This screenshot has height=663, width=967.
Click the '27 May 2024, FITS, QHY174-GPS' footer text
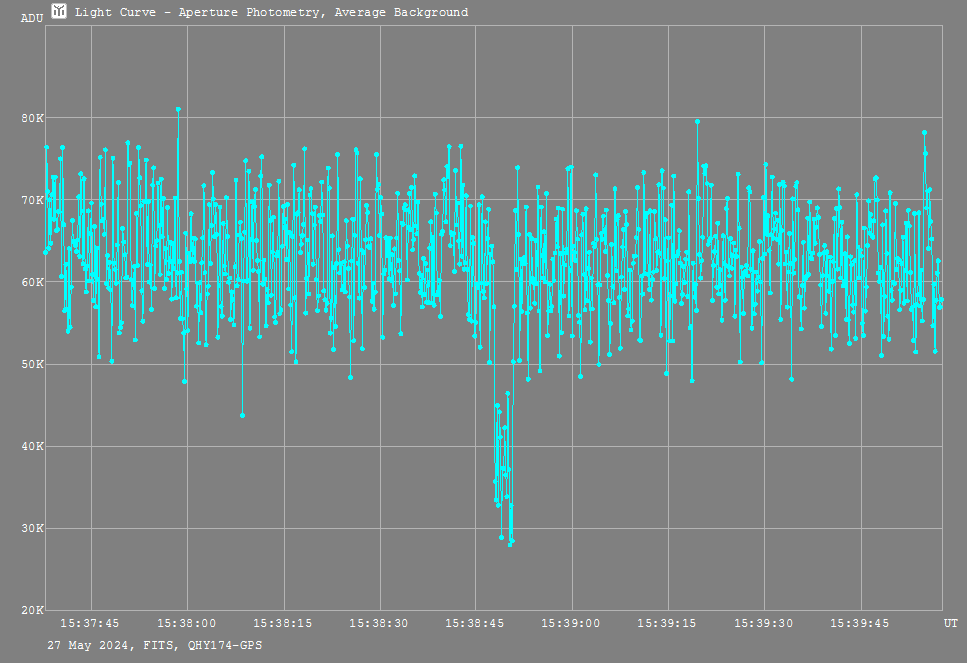155,646
